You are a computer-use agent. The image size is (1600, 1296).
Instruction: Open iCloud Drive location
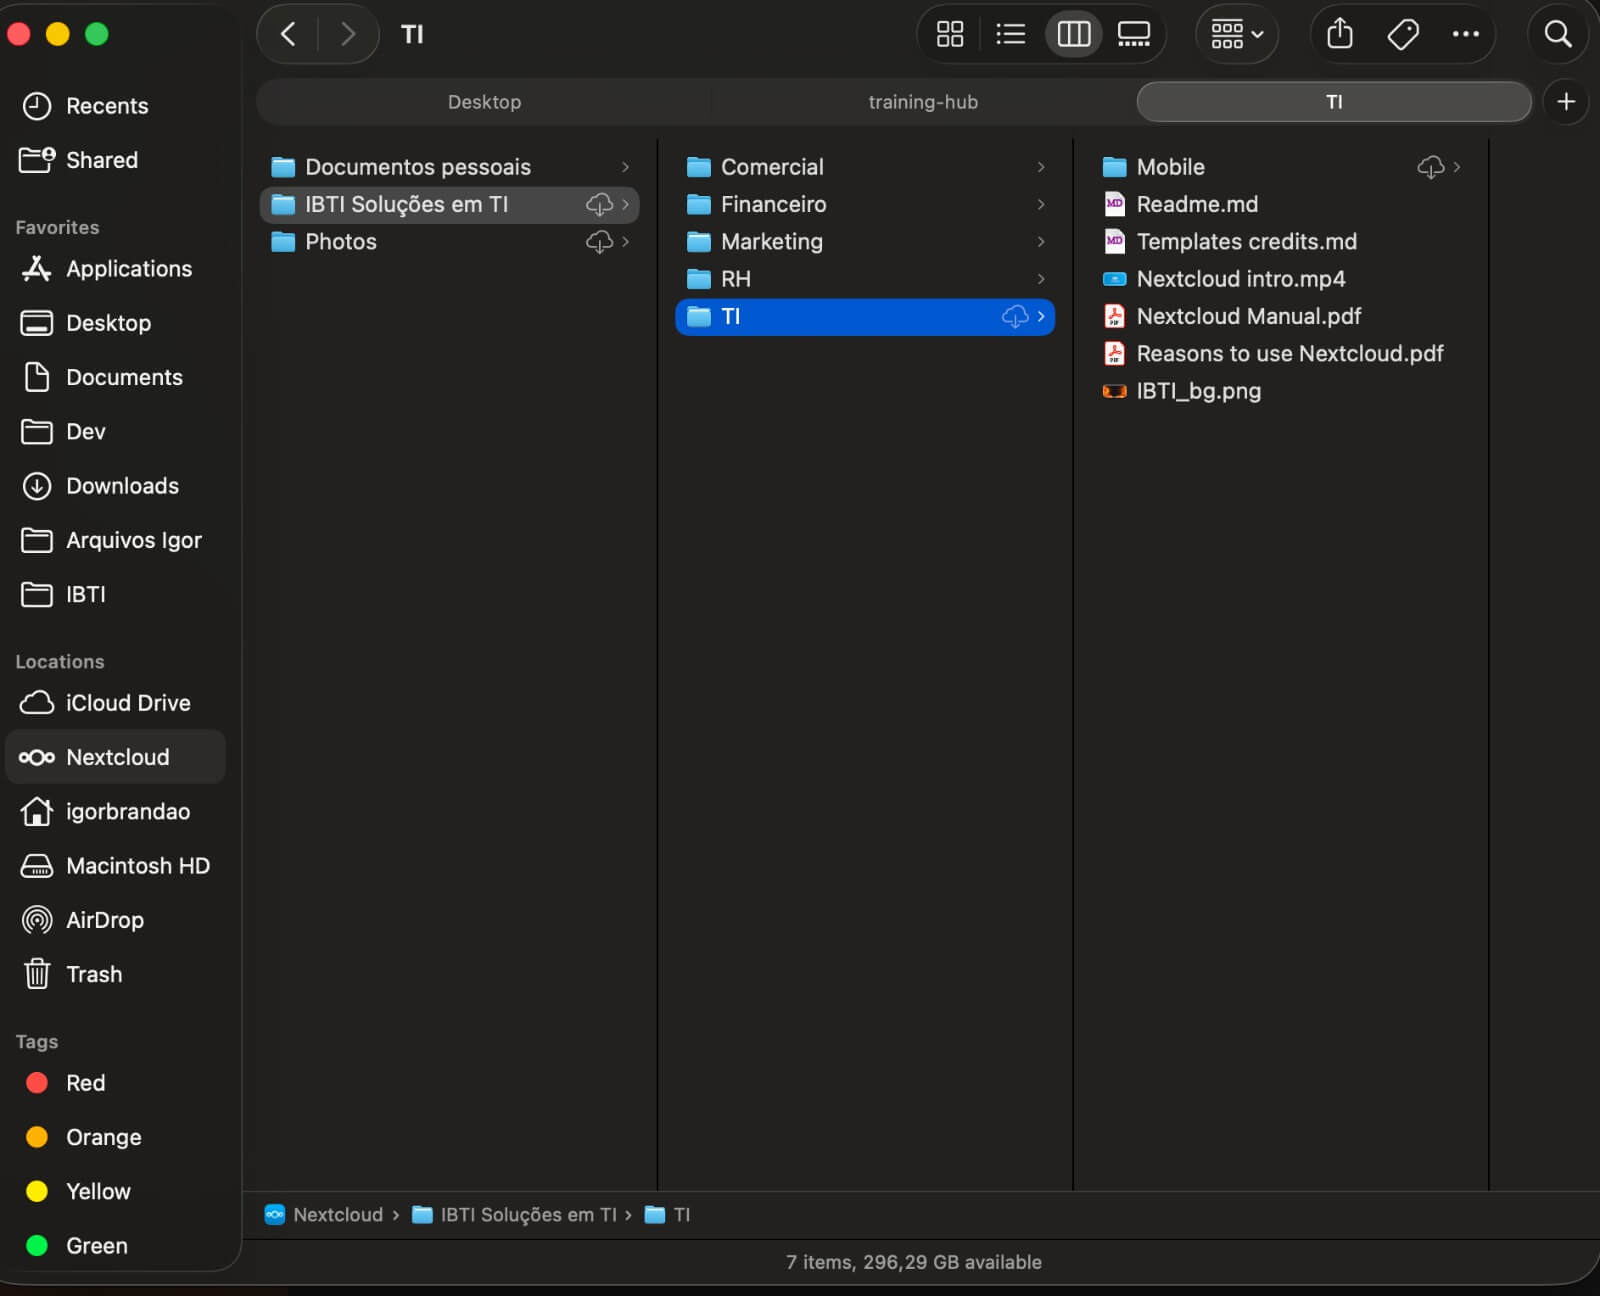pyautogui.click(x=115, y=703)
